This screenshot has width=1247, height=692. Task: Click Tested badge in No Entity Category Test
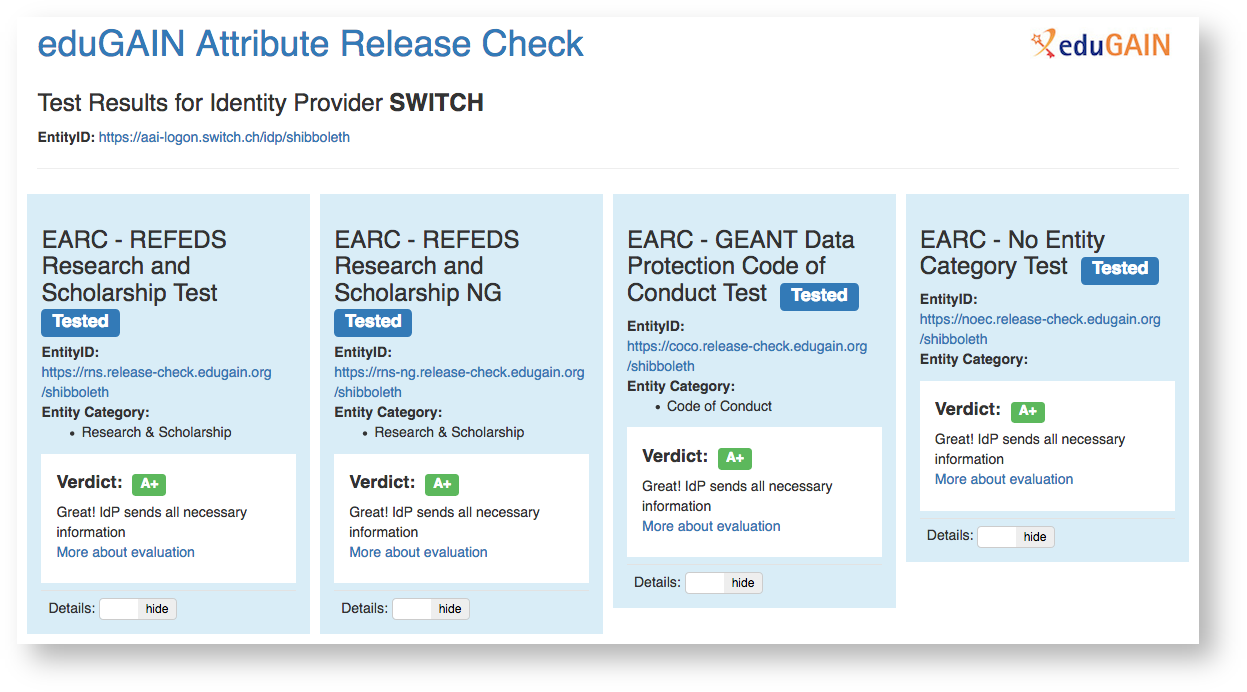1119,269
